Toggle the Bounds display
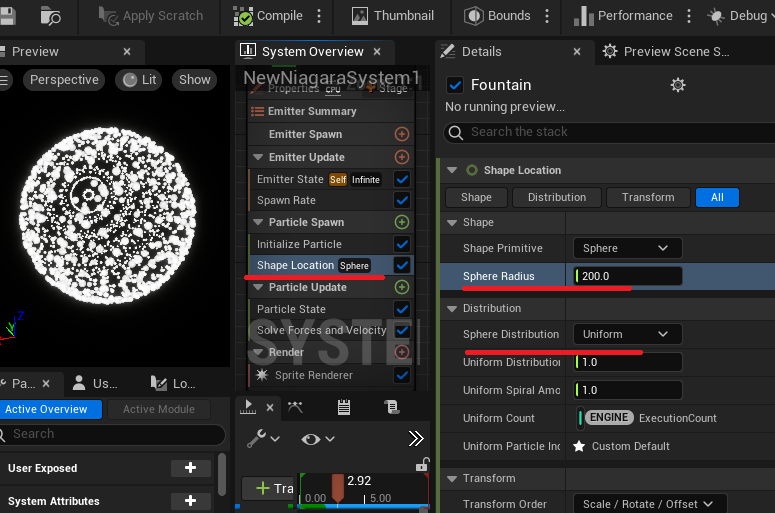Viewport: 775px width, 513px height. (x=497, y=16)
